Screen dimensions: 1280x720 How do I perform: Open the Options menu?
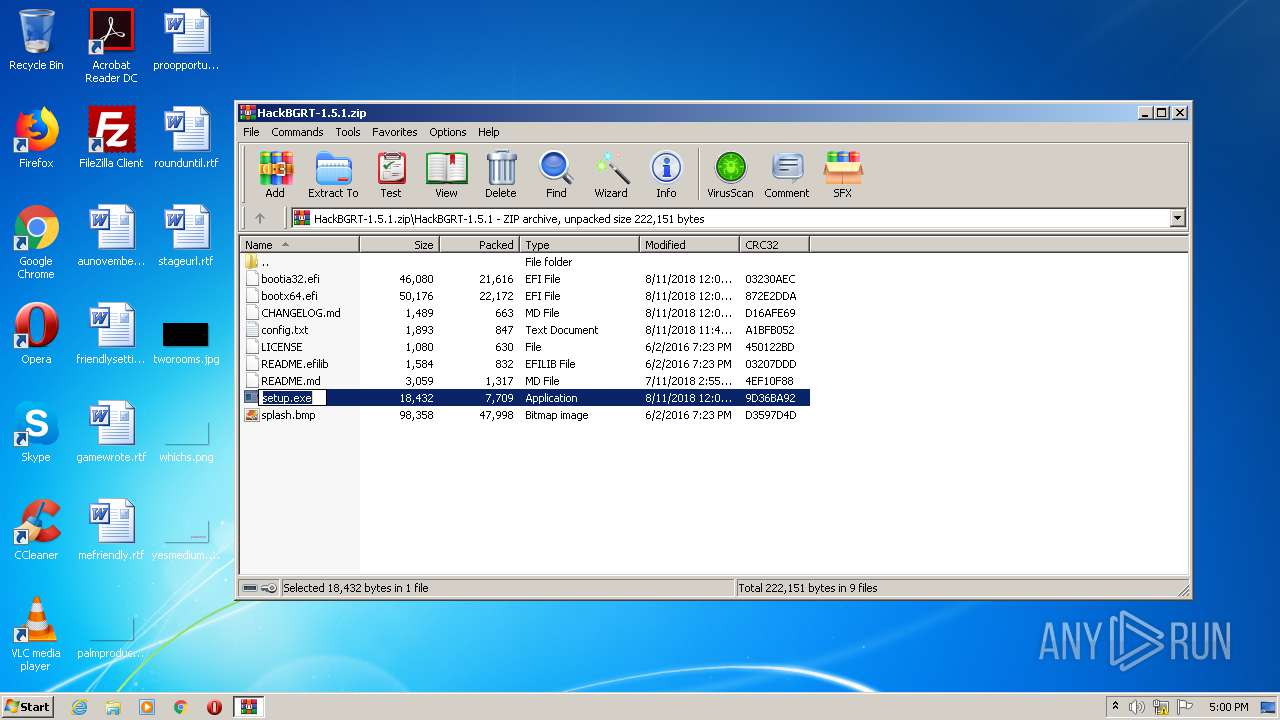(448, 132)
